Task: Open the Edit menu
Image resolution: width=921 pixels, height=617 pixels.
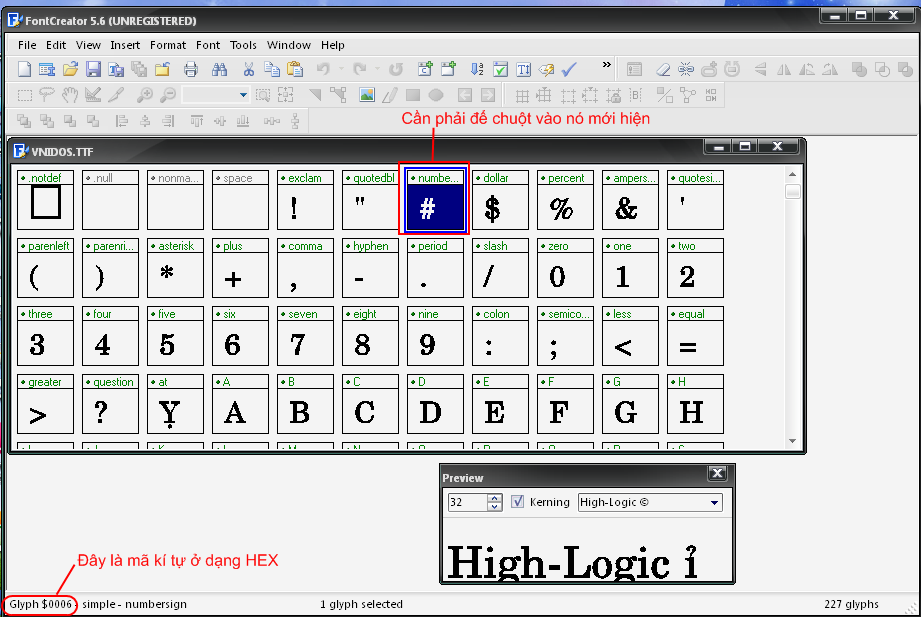Action: (56, 45)
